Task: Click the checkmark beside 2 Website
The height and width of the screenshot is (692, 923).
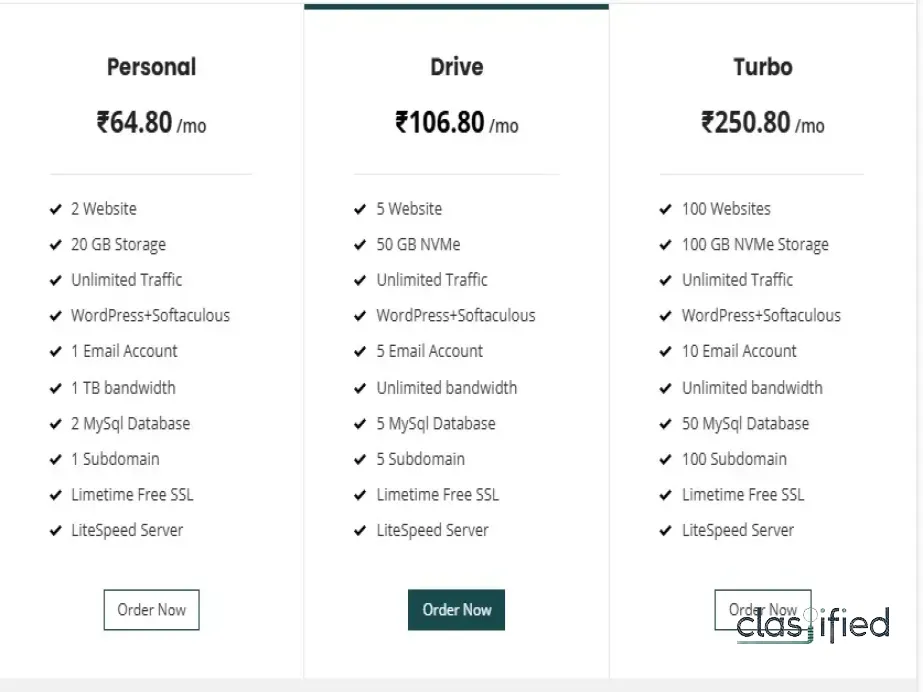Action: coord(57,209)
